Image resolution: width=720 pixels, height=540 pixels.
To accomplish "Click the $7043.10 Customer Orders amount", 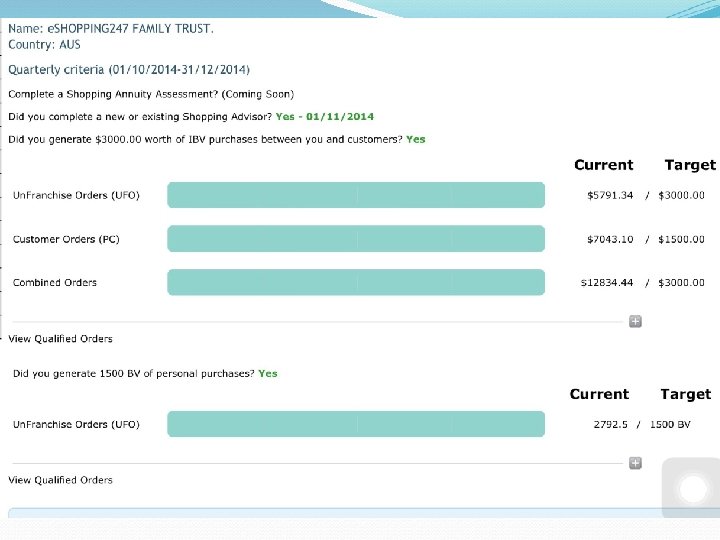I will tap(610, 239).
